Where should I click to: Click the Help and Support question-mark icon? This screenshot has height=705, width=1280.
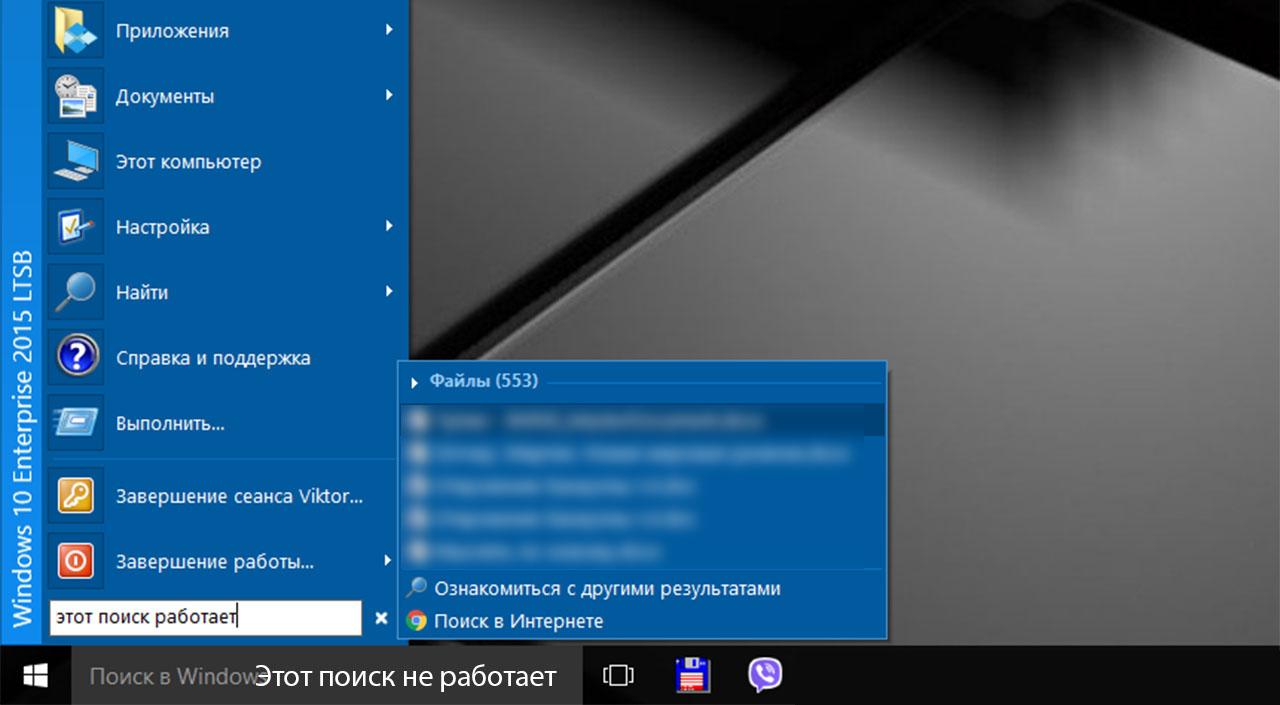pyautogui.click(x=76, y=357)
